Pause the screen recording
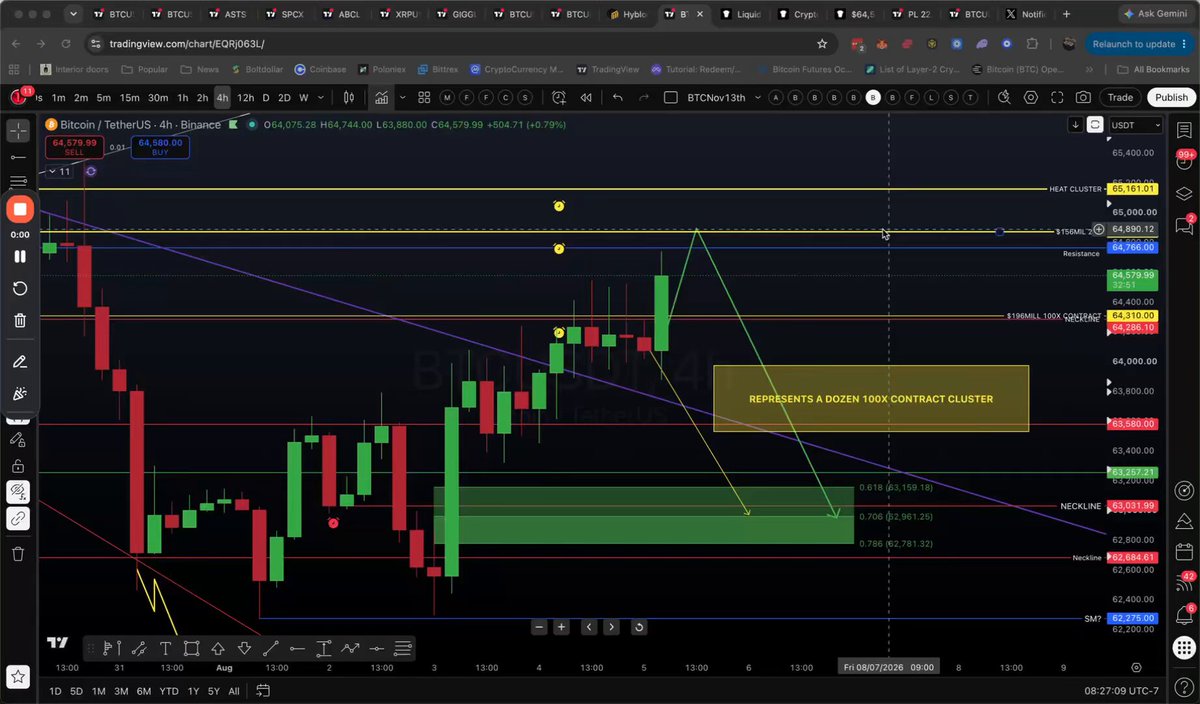The image size is (1200, 704). coord(19,256)
